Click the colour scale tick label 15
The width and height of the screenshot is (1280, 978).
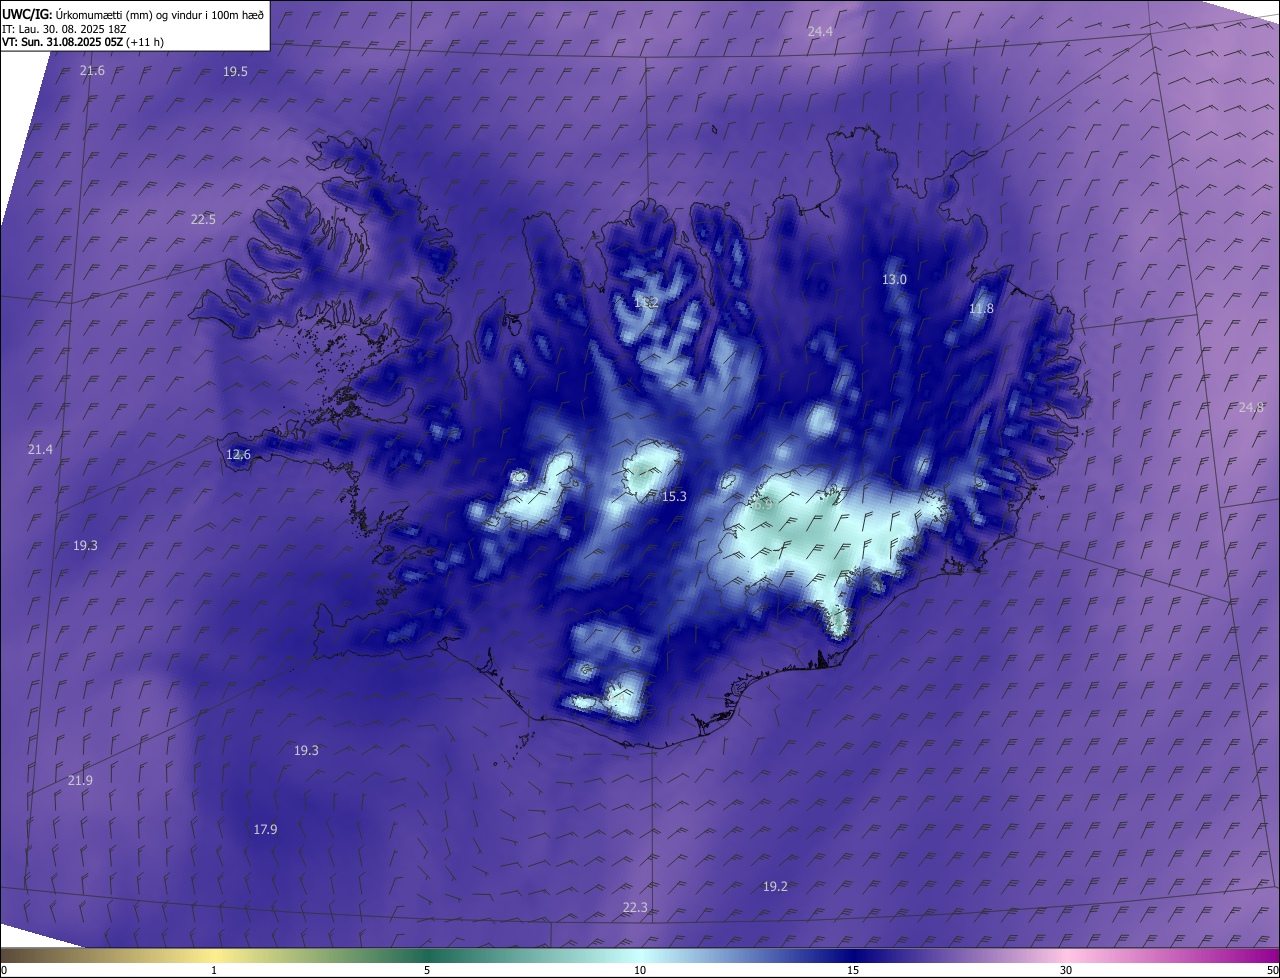pyautogui.click(x=853, y=971)
